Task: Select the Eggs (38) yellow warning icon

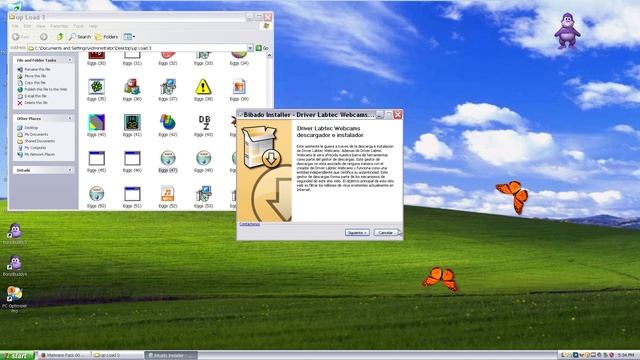Action: point(203,87)
